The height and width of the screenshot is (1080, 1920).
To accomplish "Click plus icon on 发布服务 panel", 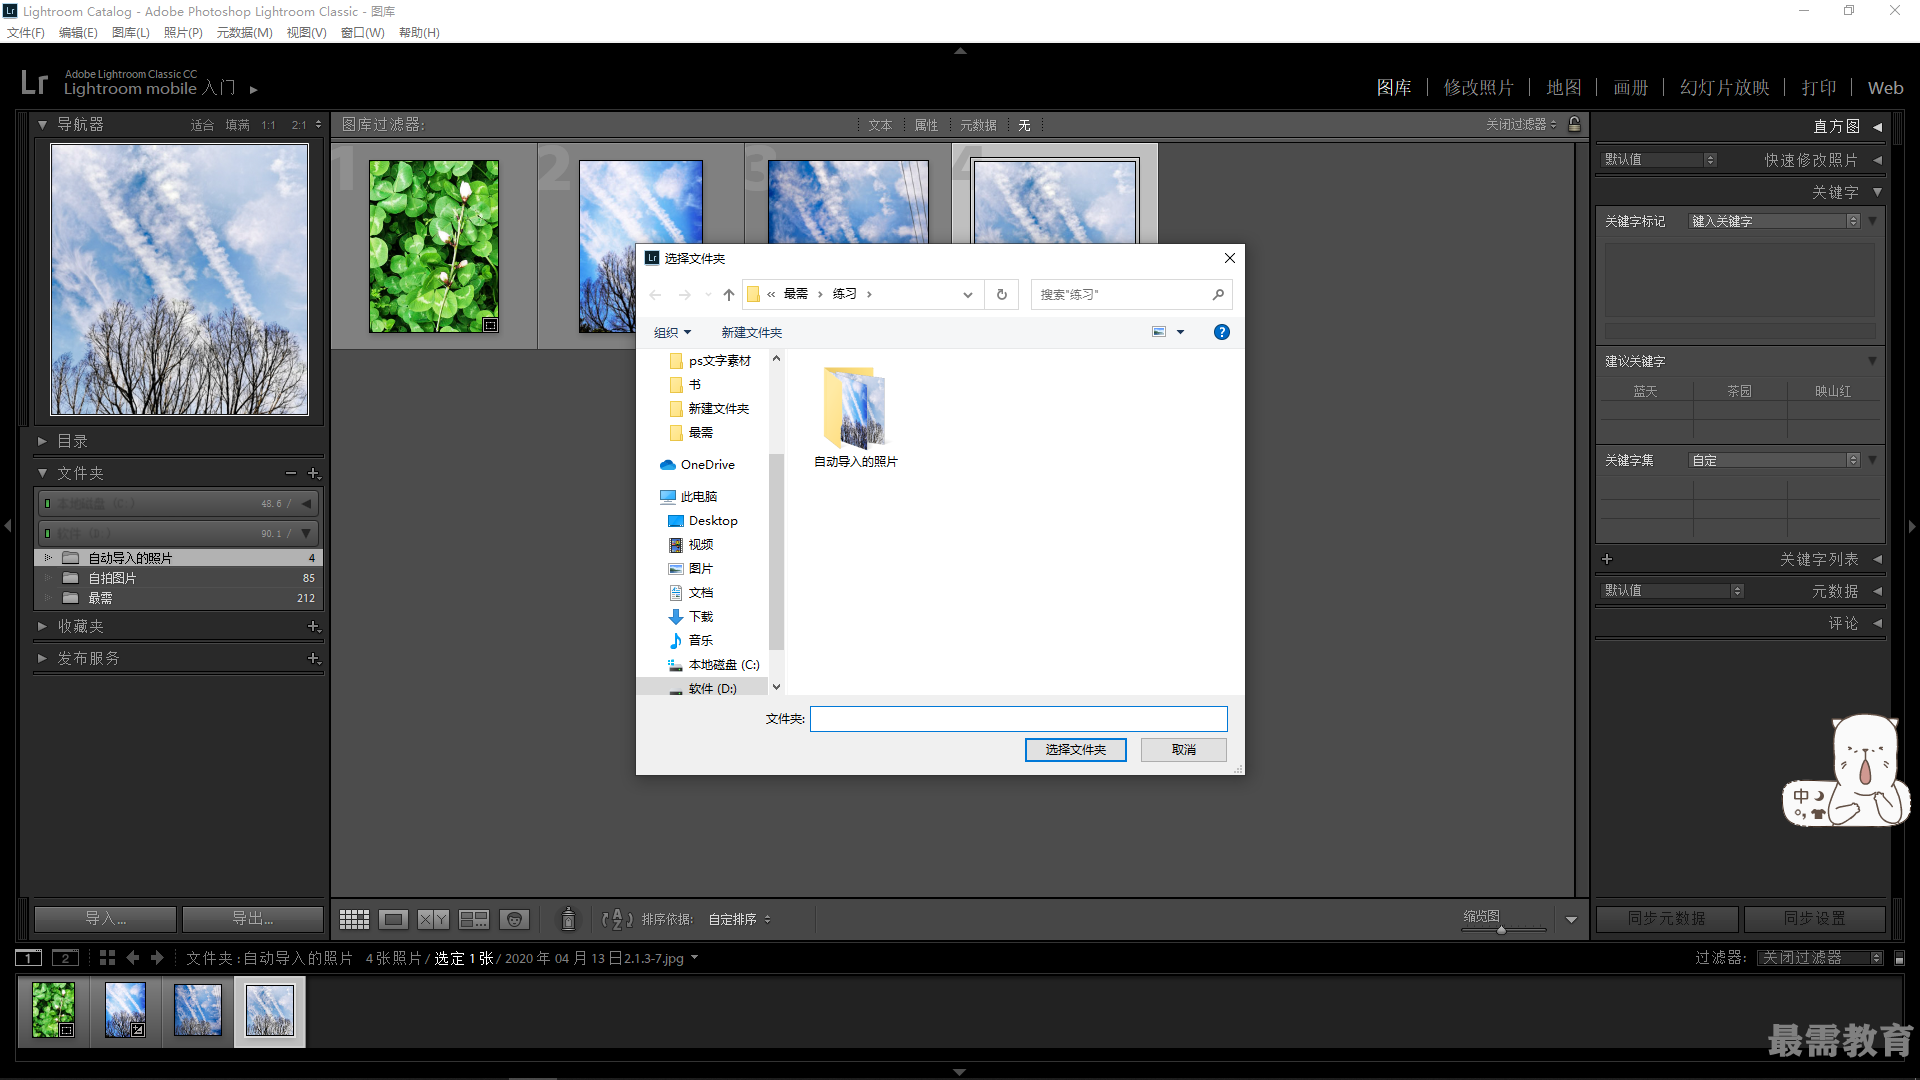I will [x=314, y=658].
